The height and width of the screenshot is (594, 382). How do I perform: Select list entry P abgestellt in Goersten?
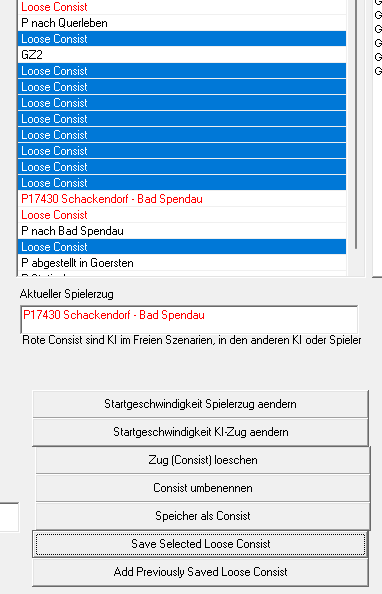pyautogui.click(x=182, y=263)
